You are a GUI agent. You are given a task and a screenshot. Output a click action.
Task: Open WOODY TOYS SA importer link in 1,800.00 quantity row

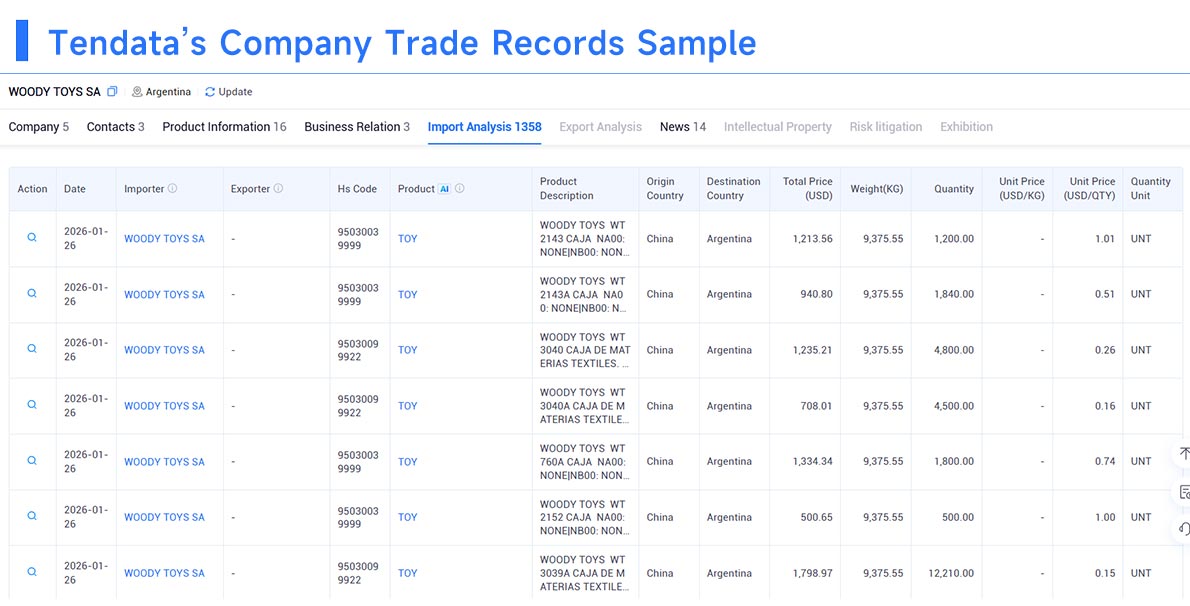tap(165, 461)
